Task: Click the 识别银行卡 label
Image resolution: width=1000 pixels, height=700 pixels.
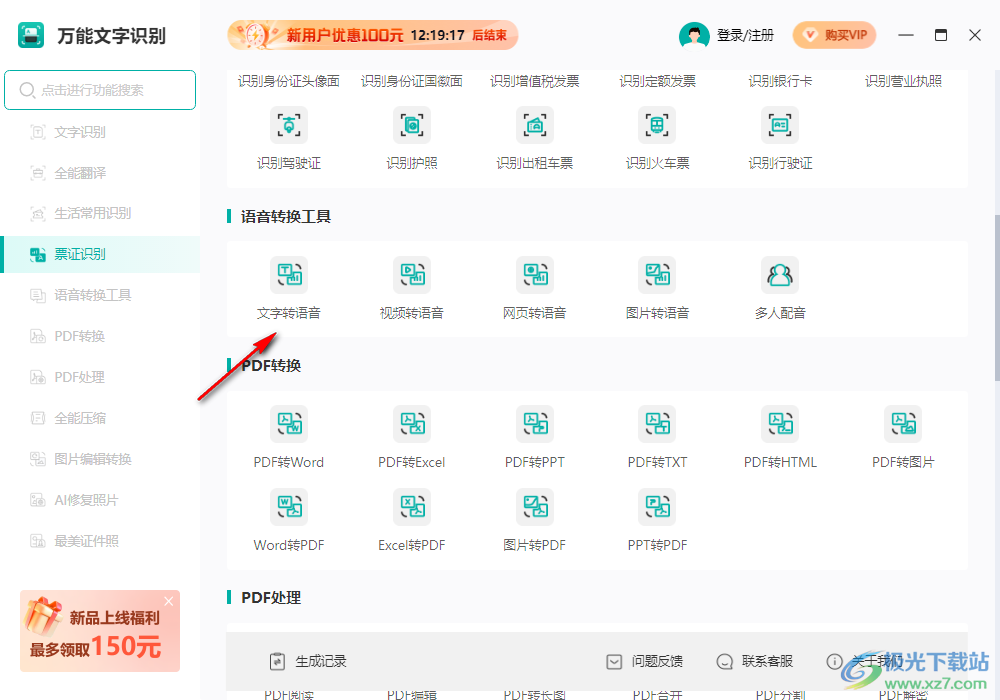Action: [x=780, y=81]
